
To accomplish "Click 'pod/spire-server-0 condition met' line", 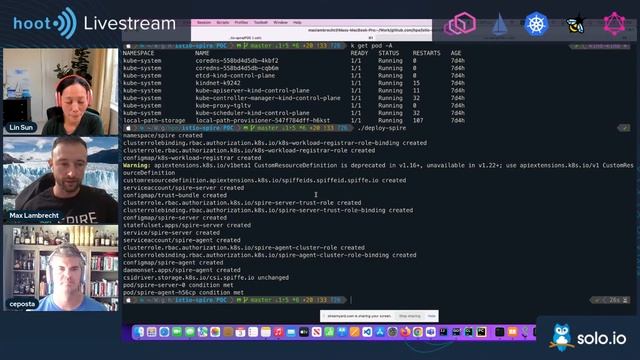I will pos(178,285).
